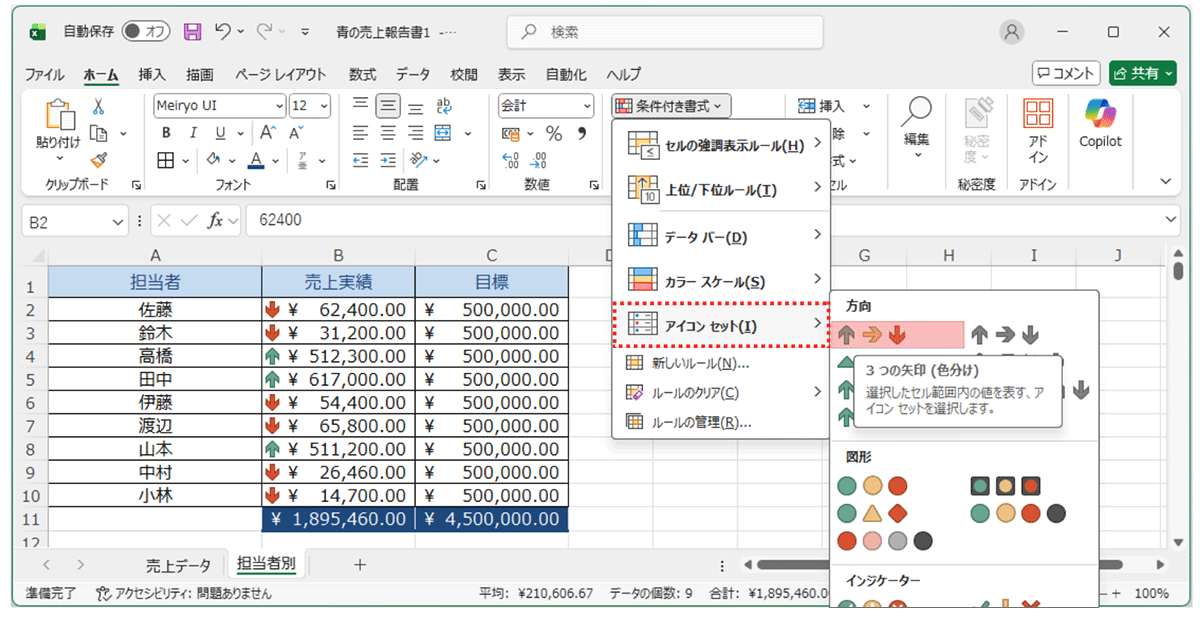Click the コメント button
This screenshot has height=620, width=1200.
tap(1066, 73)
